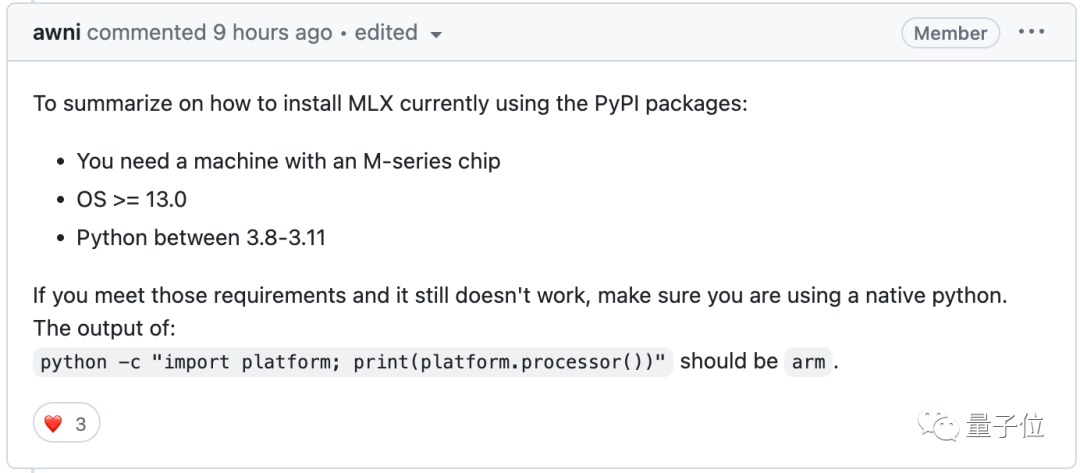Click the WeChat logo watermark icon
Viewport: 1080px width, 473px height.
[938, 427]
